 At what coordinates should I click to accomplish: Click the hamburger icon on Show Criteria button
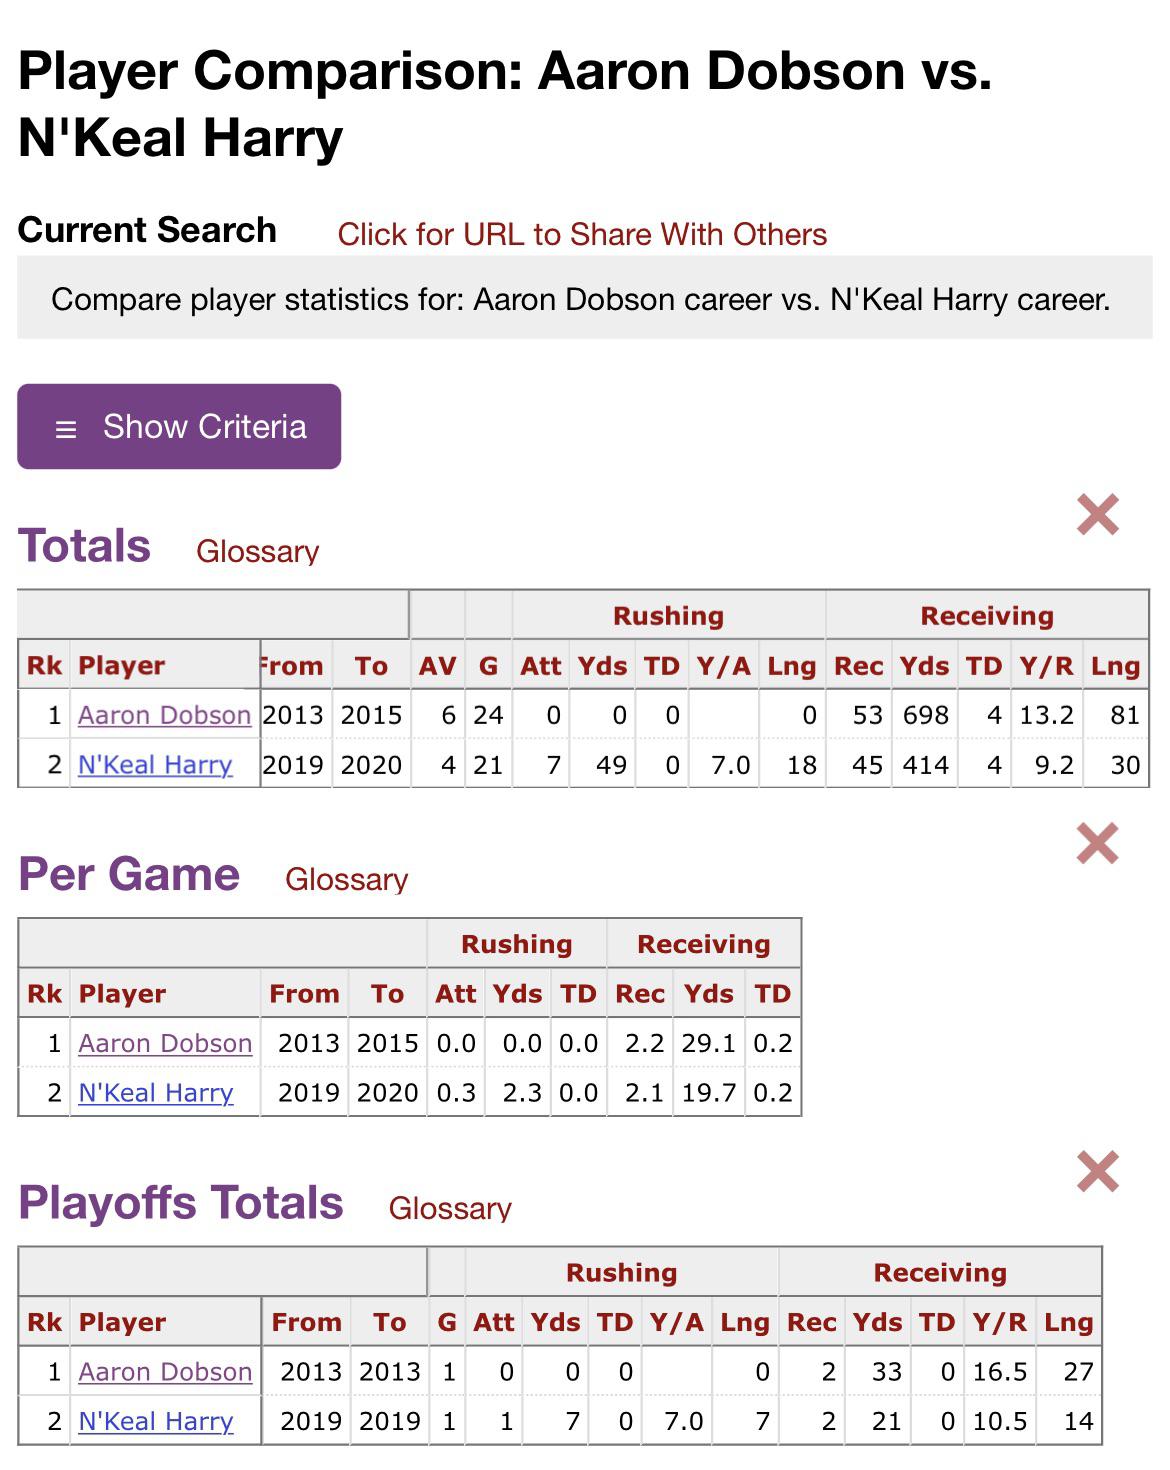click(66, 427)
